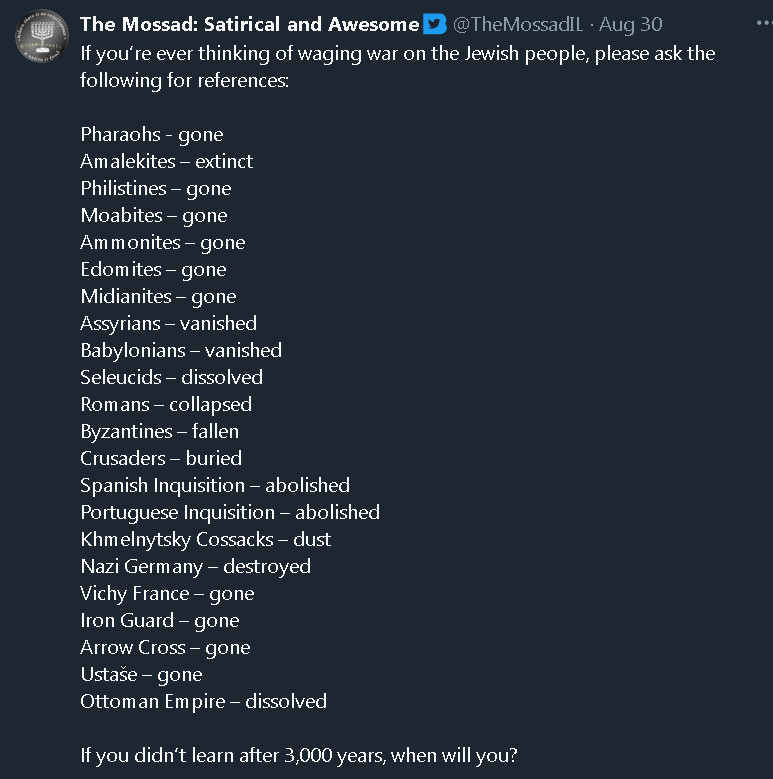Image resolution: width=773 pixels, height=779 pixels.
Task: Click the @TheMossadIL handle
Action: point(517,24)
